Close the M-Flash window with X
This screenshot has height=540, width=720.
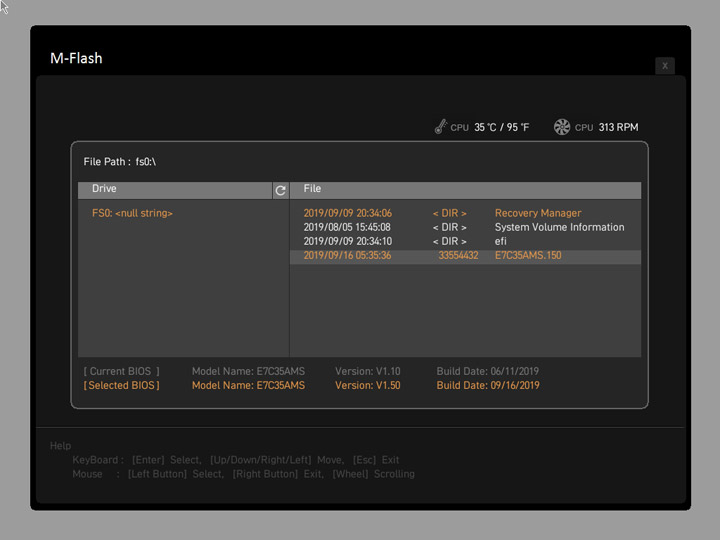pos(665,66)
